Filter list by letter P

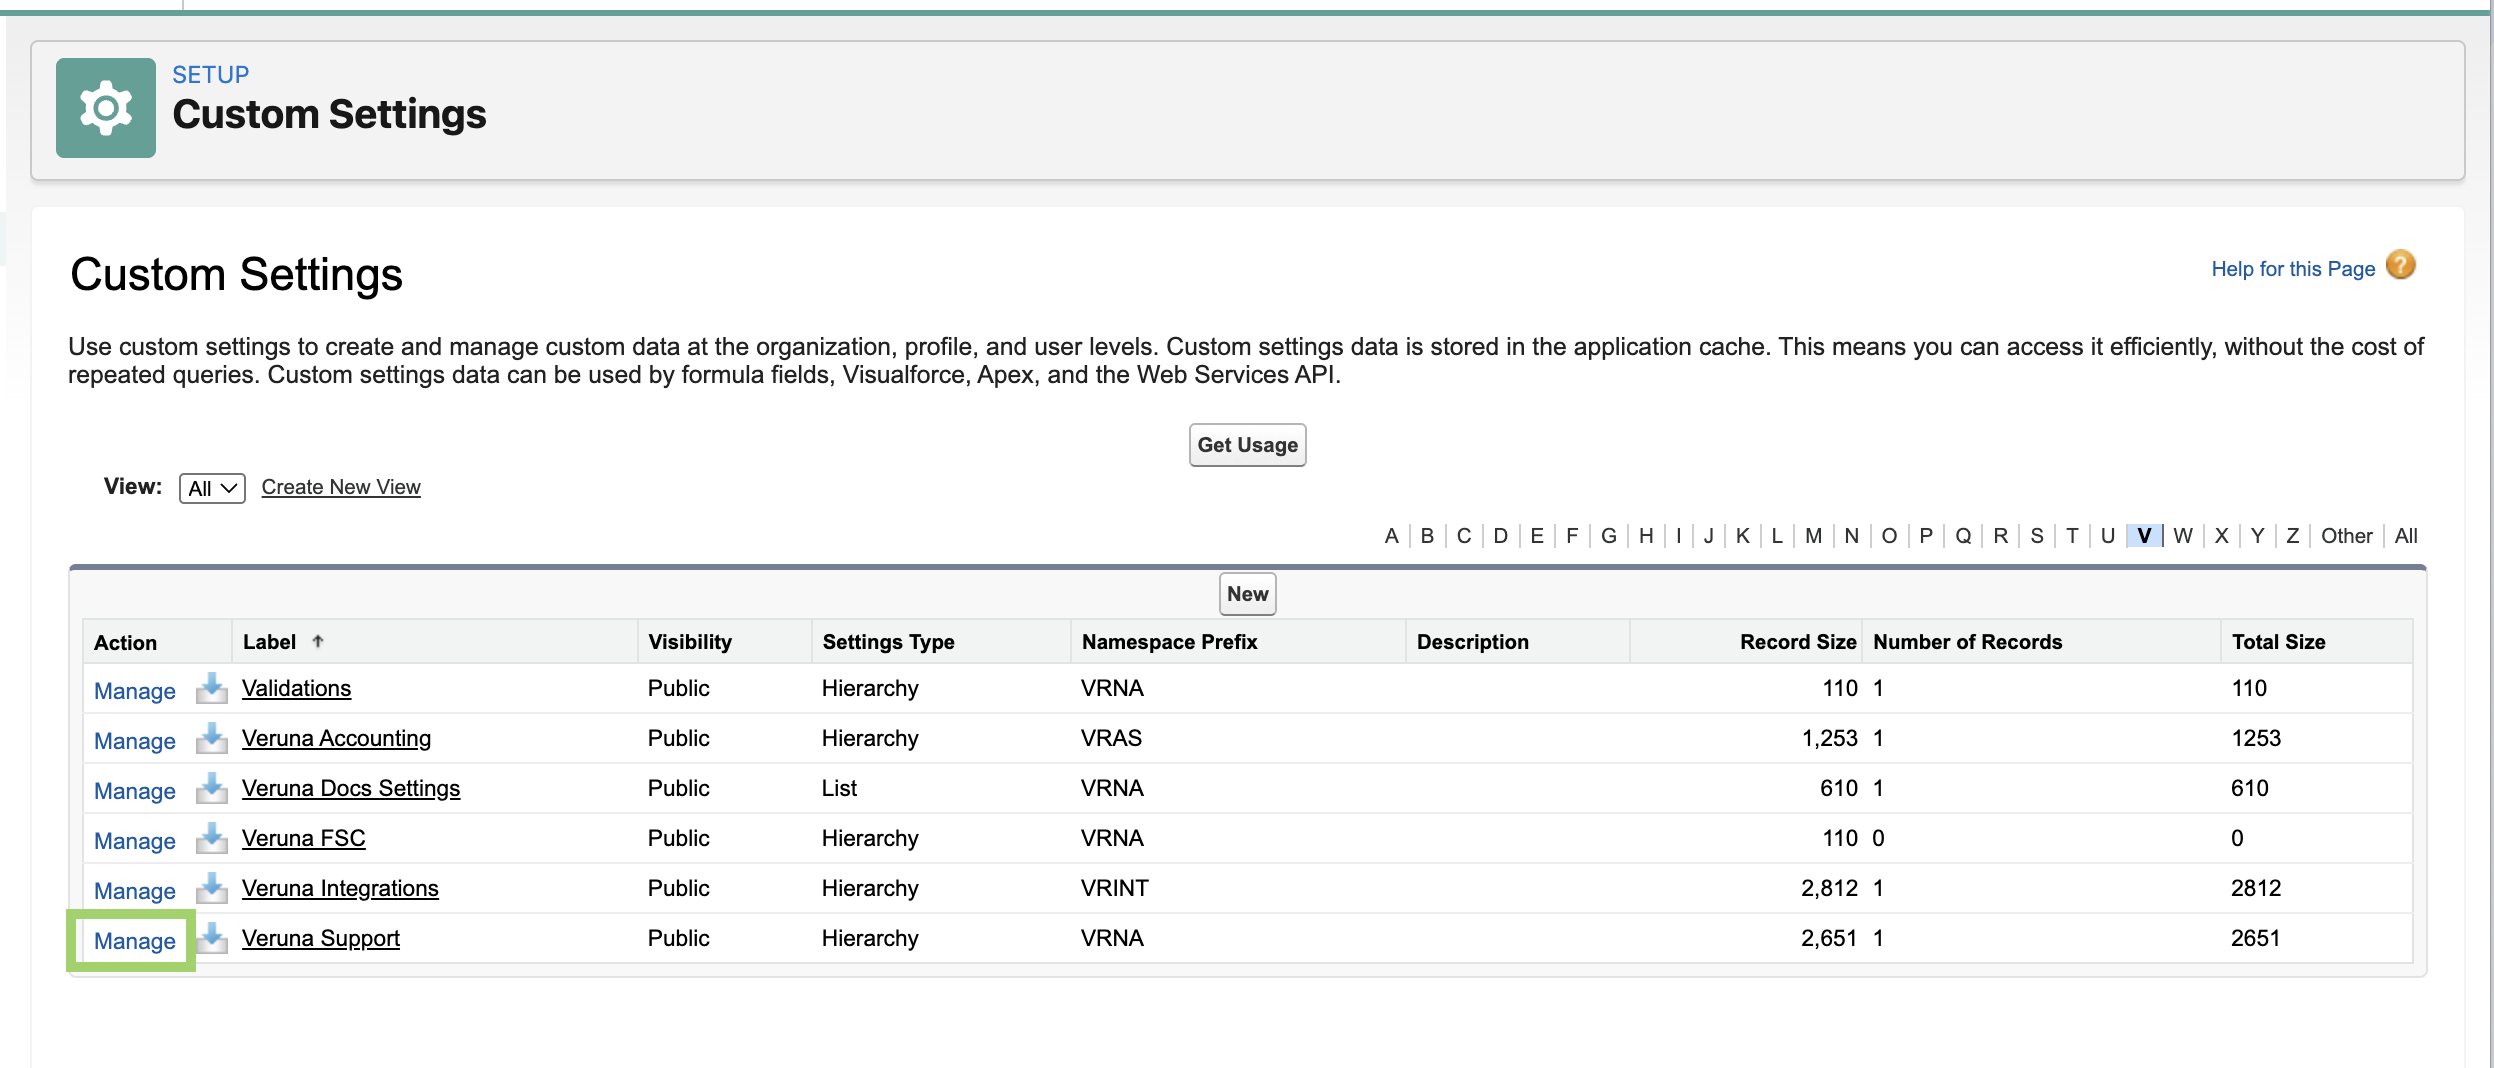click(x=1926, y=536)
